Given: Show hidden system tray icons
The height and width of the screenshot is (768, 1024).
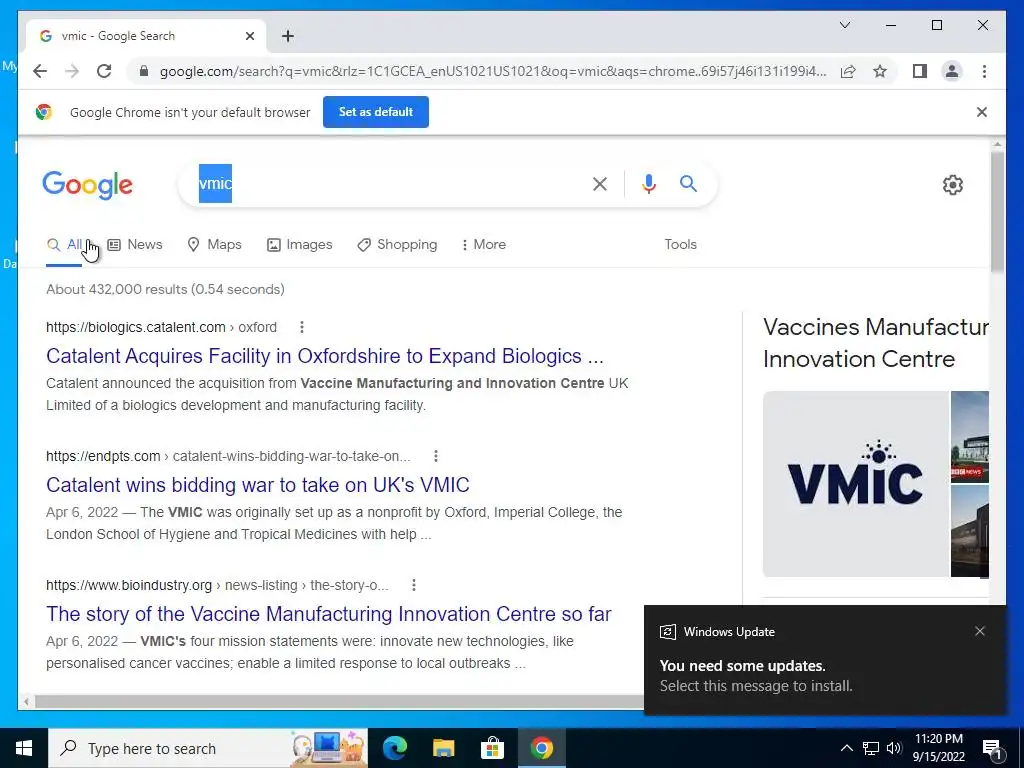Looking at the screenshot, I should pyautogui.click(x=846, y=748).
